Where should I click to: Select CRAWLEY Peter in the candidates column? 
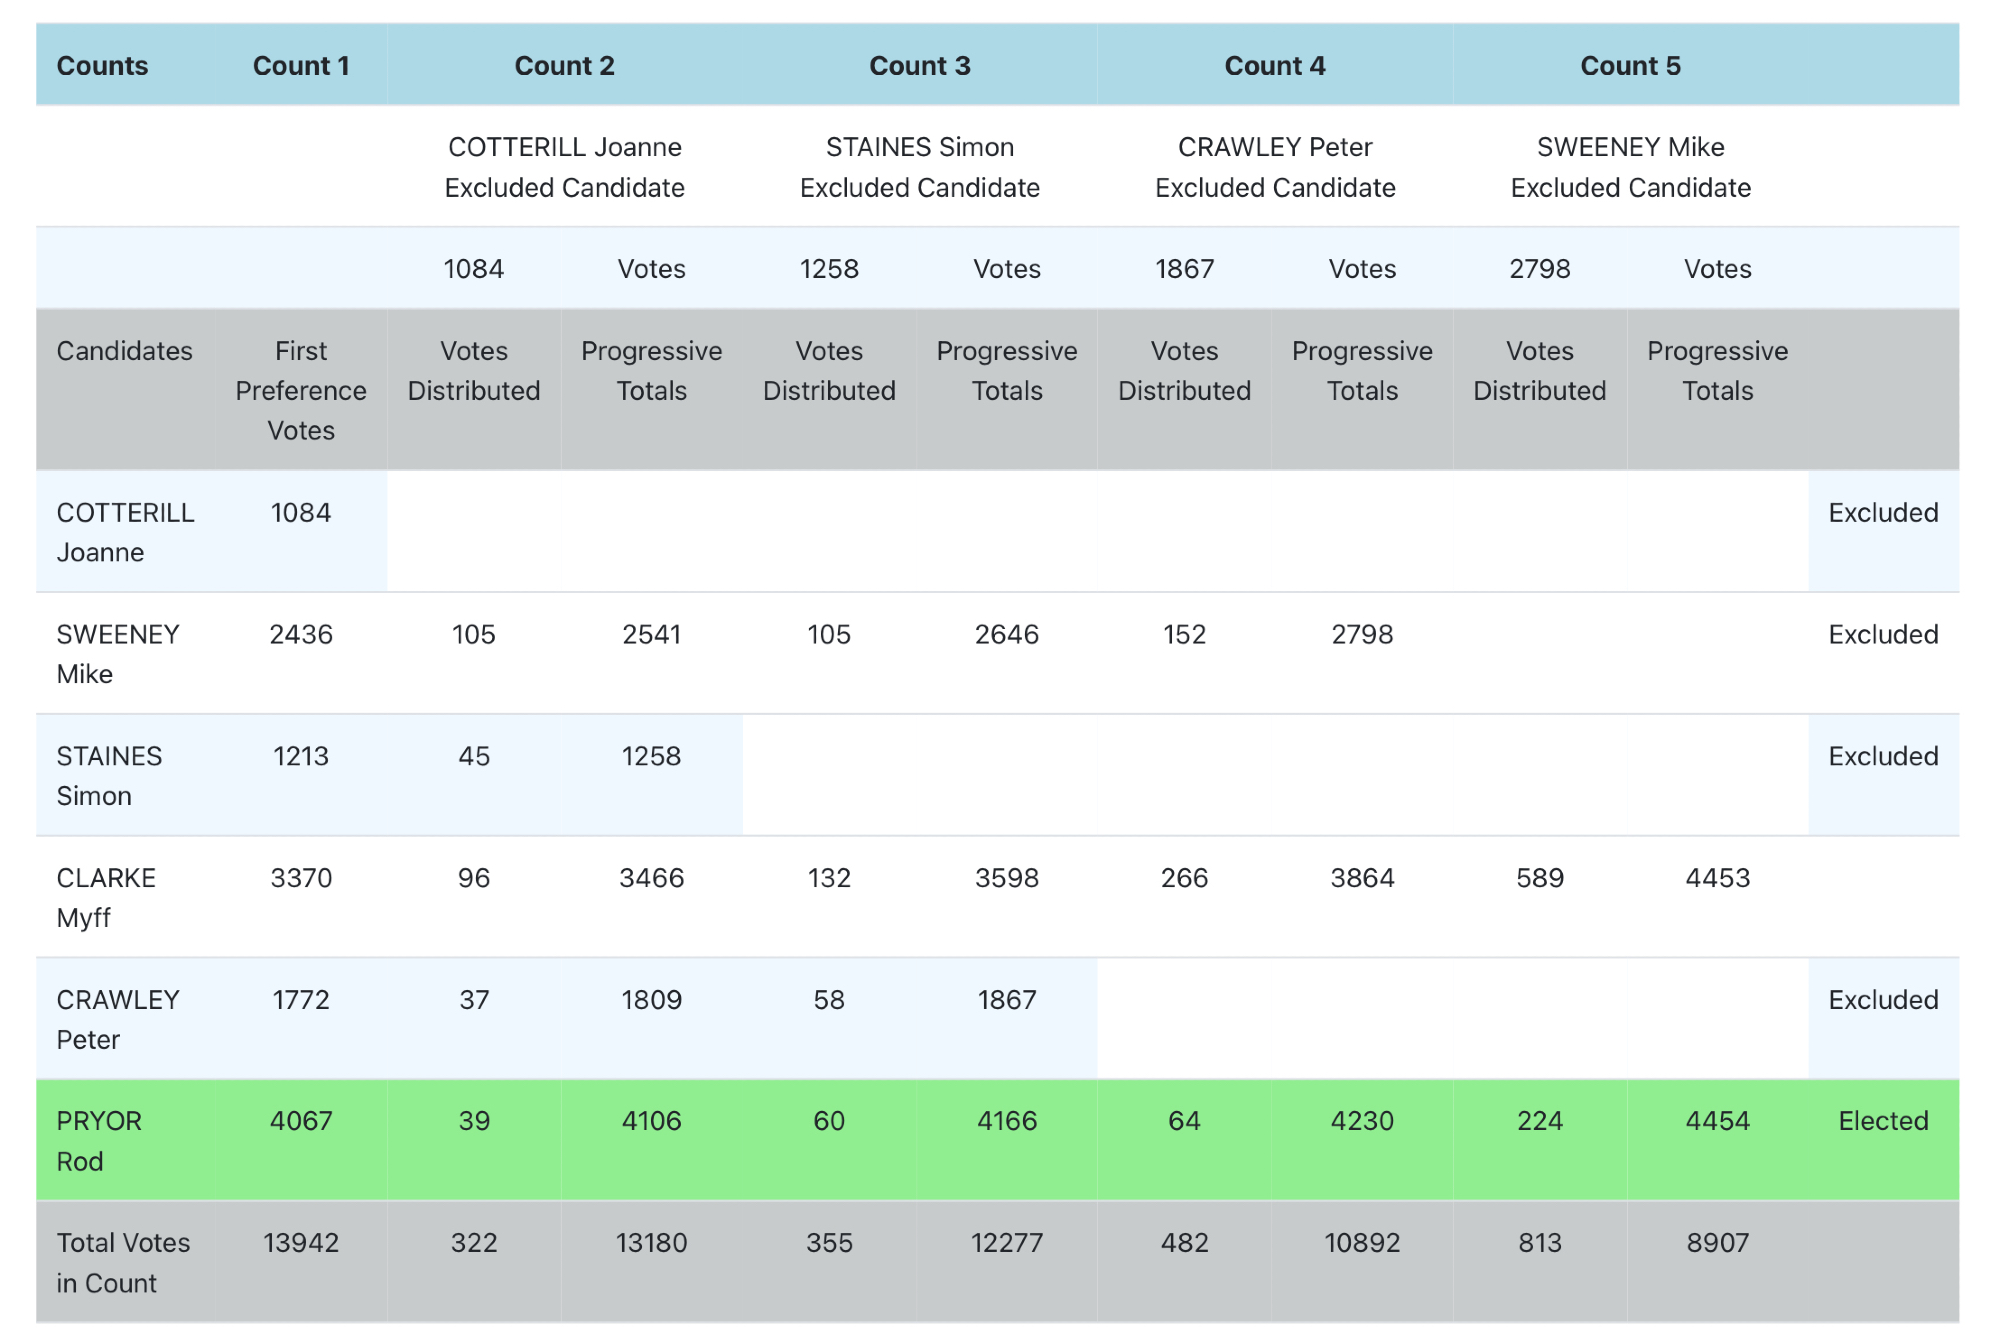click(x=117, y=1019)
